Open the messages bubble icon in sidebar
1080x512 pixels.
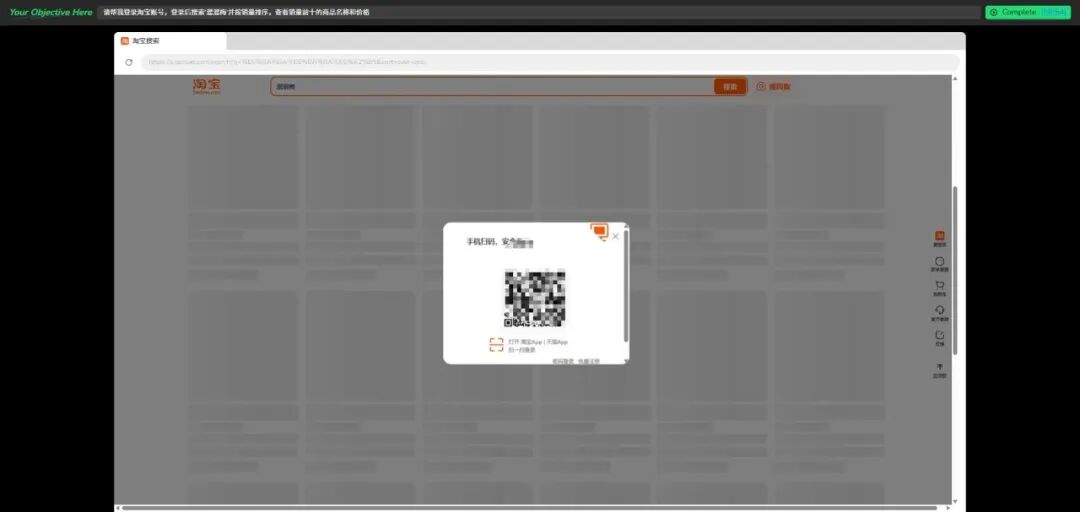pyautogui.click(x=939, y=264)
